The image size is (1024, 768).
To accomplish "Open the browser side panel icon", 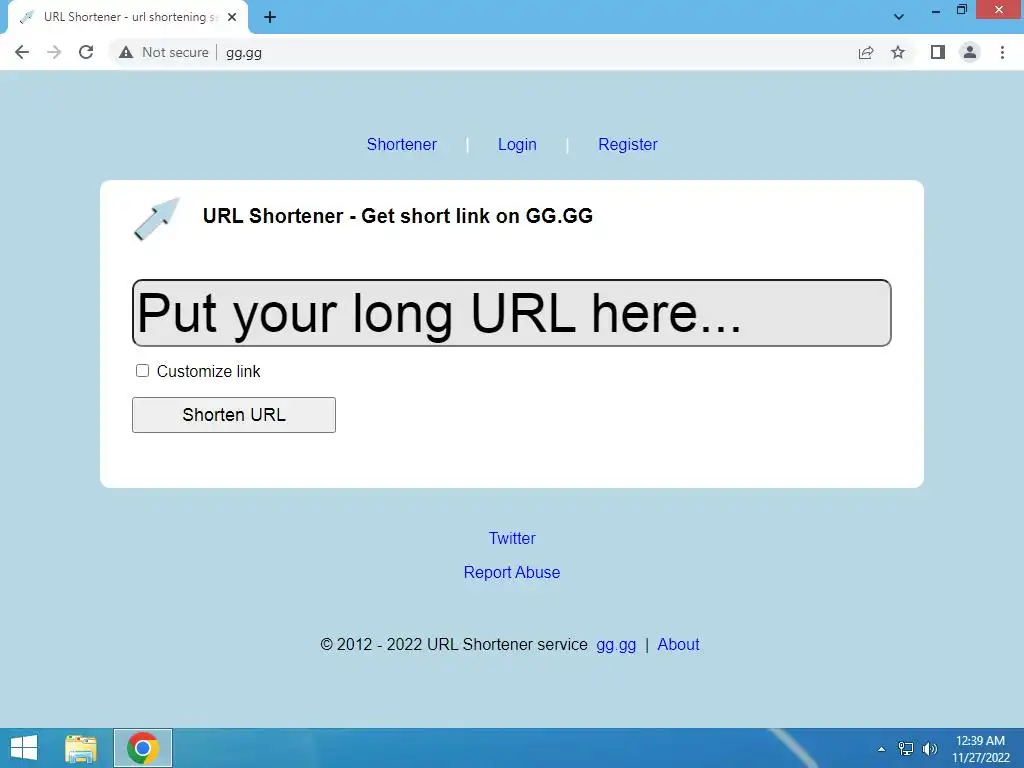I will (x=938, y=52).
